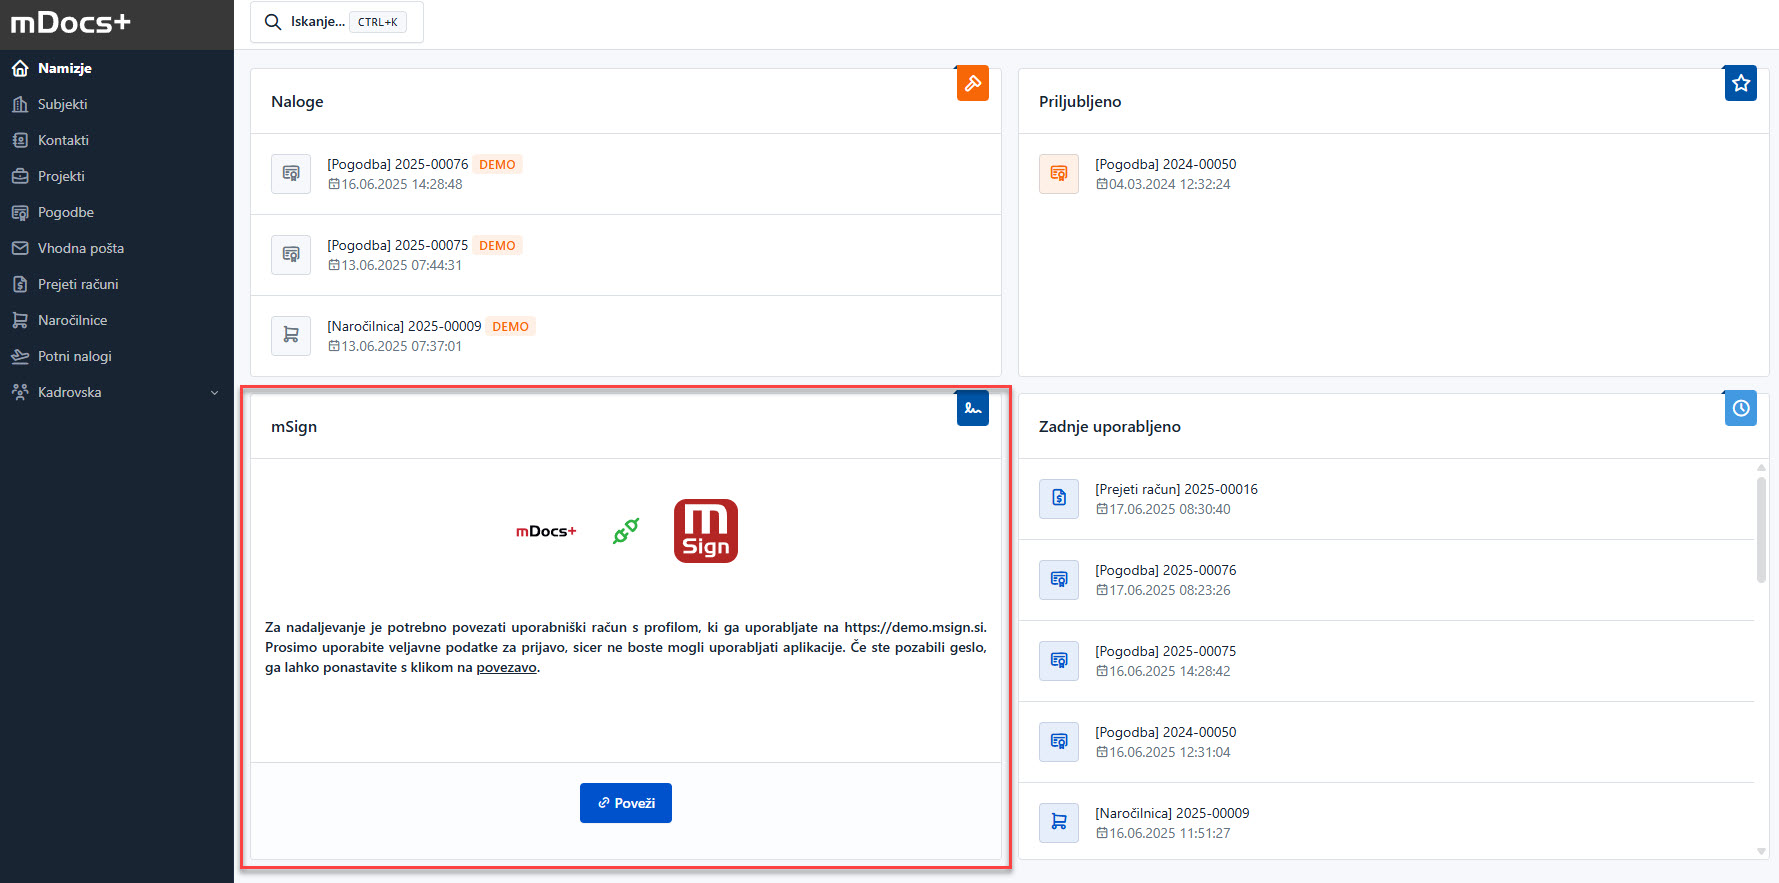The image size is (1779, 883).
Task: Click the star icon in Priljubljeno panel
Action: [1740, 84]
